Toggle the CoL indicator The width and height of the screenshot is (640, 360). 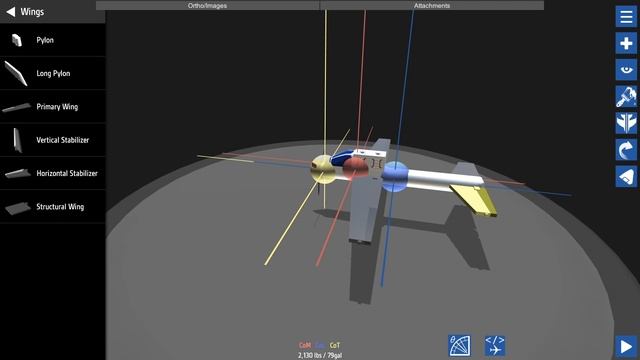(x=320, y=345)
